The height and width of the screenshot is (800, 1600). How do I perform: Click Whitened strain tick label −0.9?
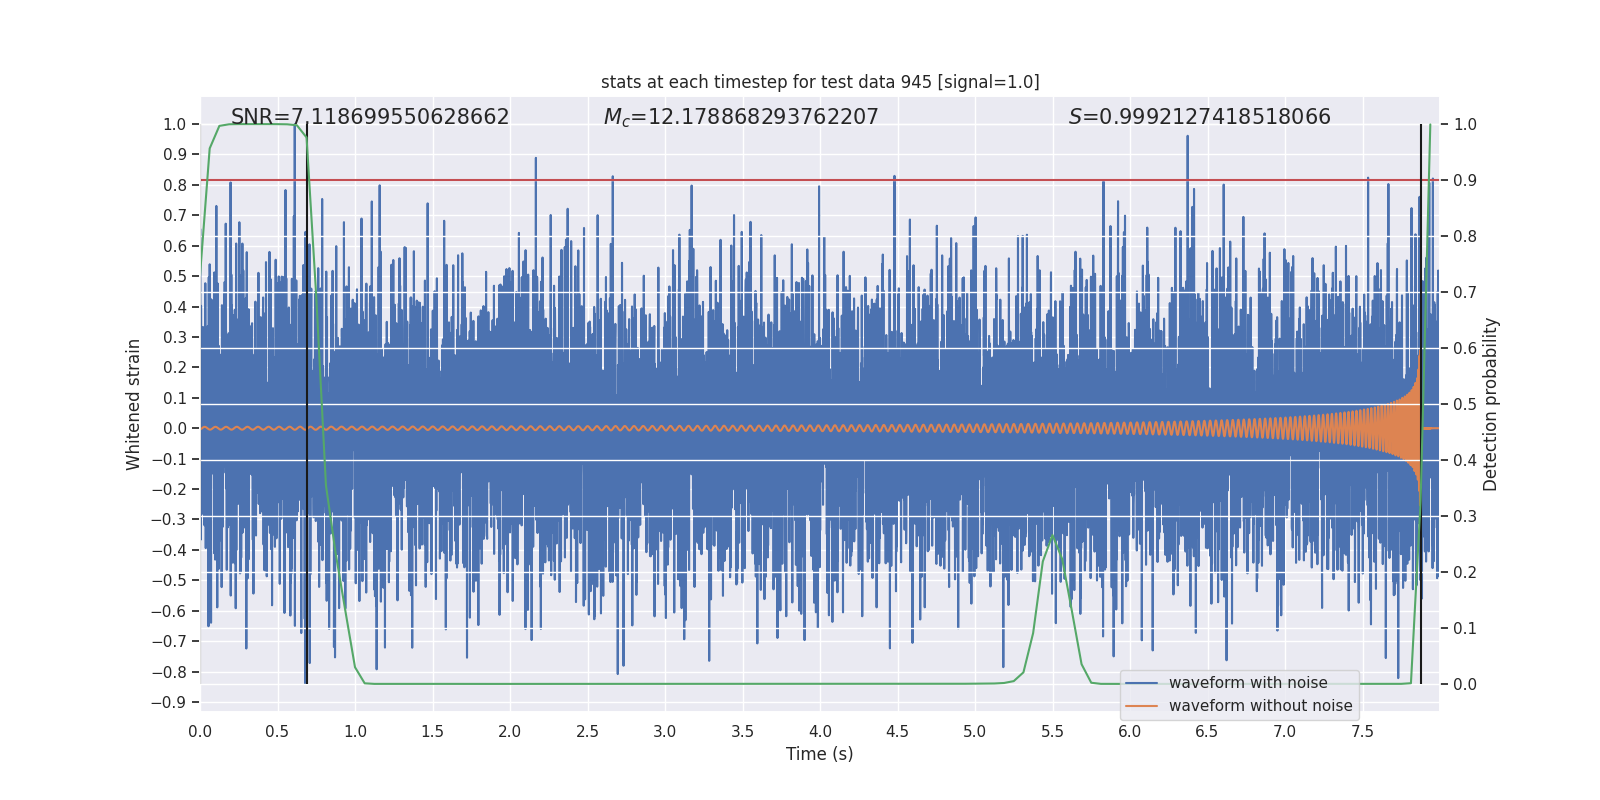tap(169, 702)
